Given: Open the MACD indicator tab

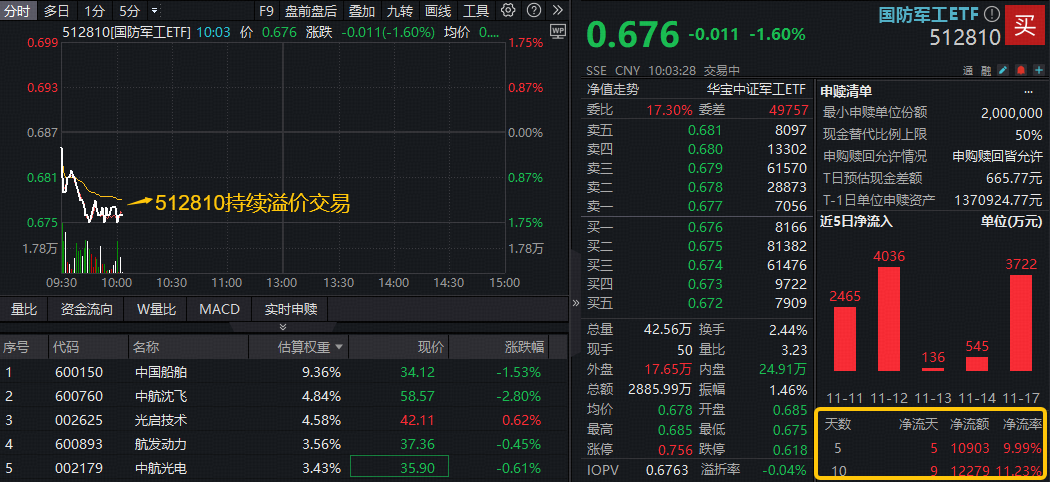Looking at the screenshot, I should tap(219, 309).
